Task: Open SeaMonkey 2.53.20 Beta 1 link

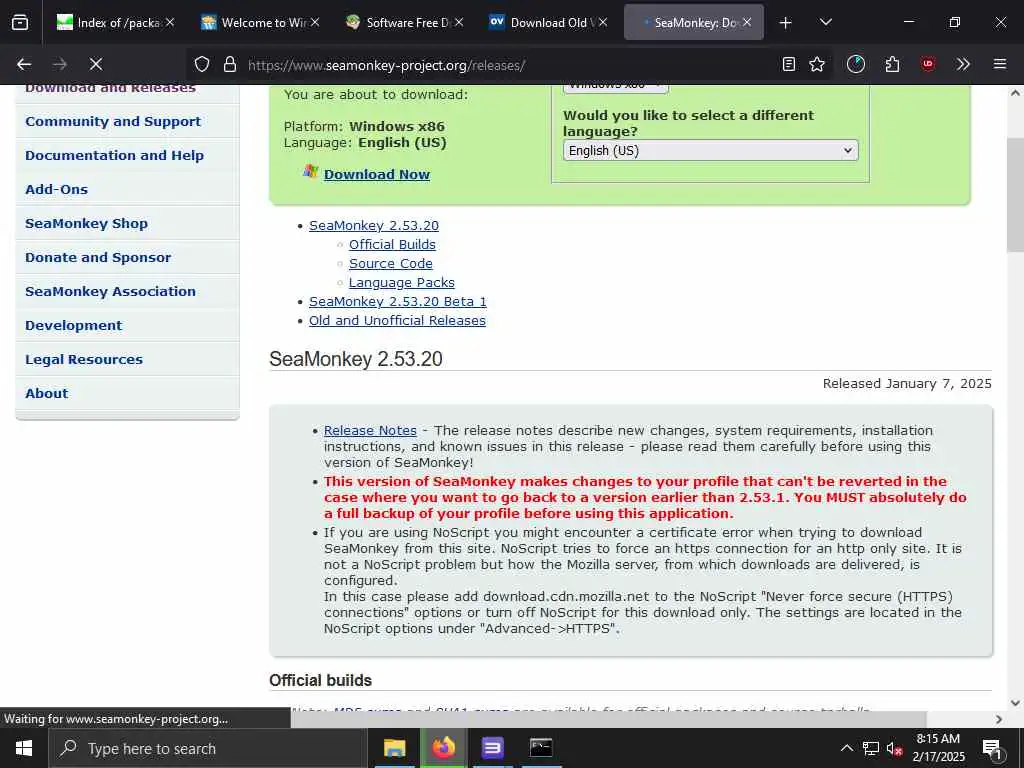Action: 398,301
